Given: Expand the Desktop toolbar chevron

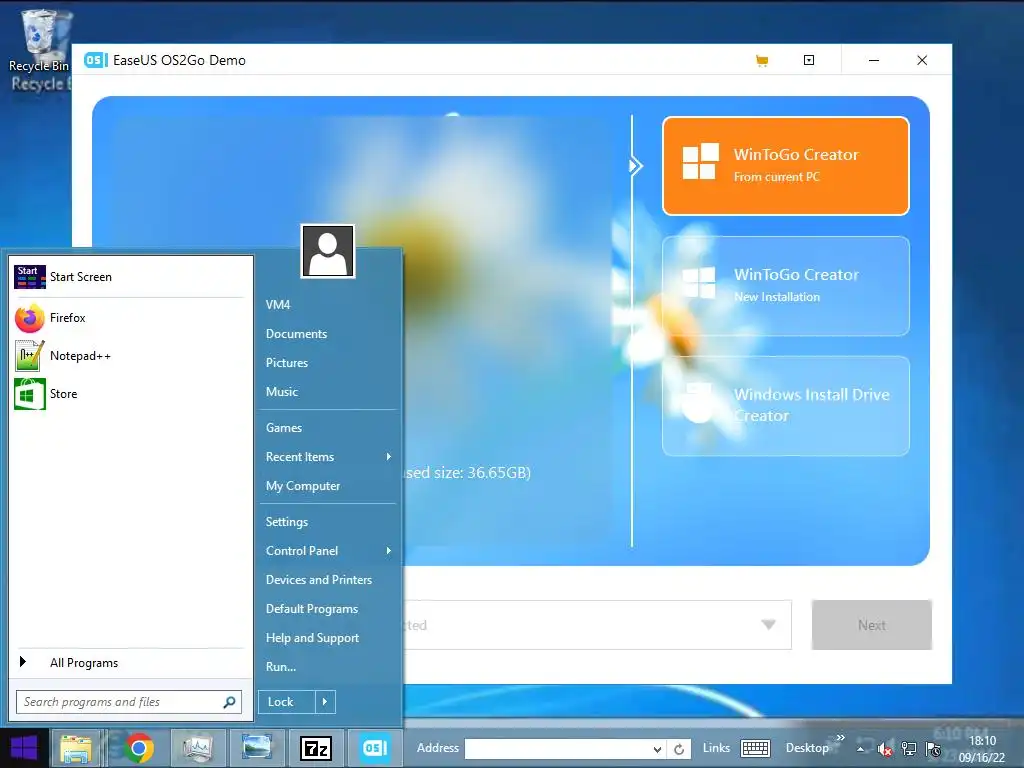Looking at the screenshot, I should [840, 738].
